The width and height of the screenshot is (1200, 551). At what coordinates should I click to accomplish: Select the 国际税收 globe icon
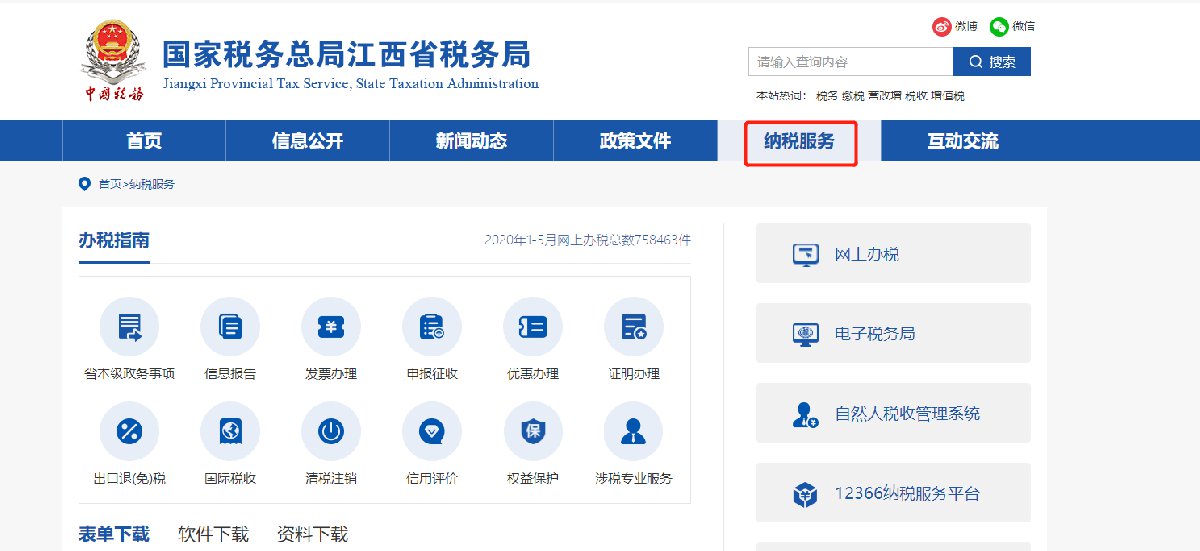coord(230,432)
